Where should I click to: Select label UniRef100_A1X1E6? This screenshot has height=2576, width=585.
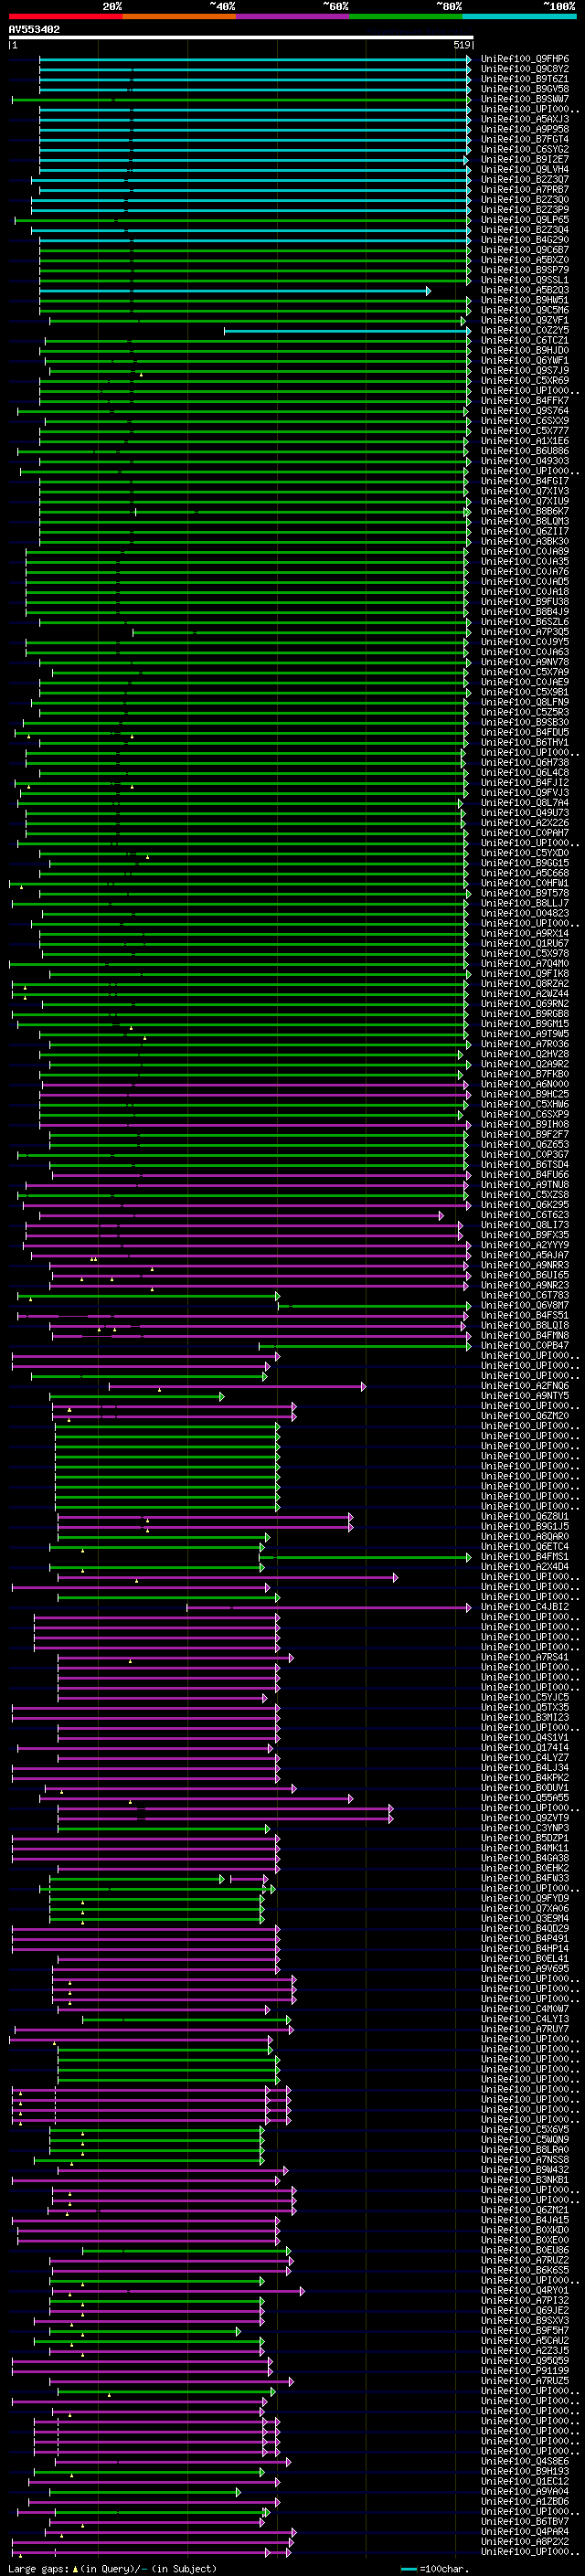524,441
